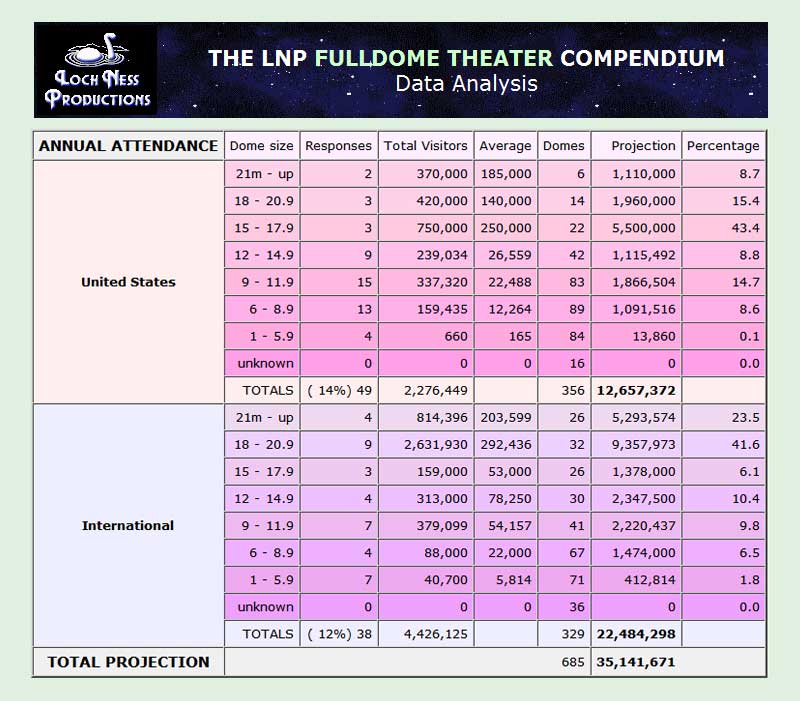Click the 313,000 total visitors cell
Screen dimensions: 800x701
[x=426, y=498]
